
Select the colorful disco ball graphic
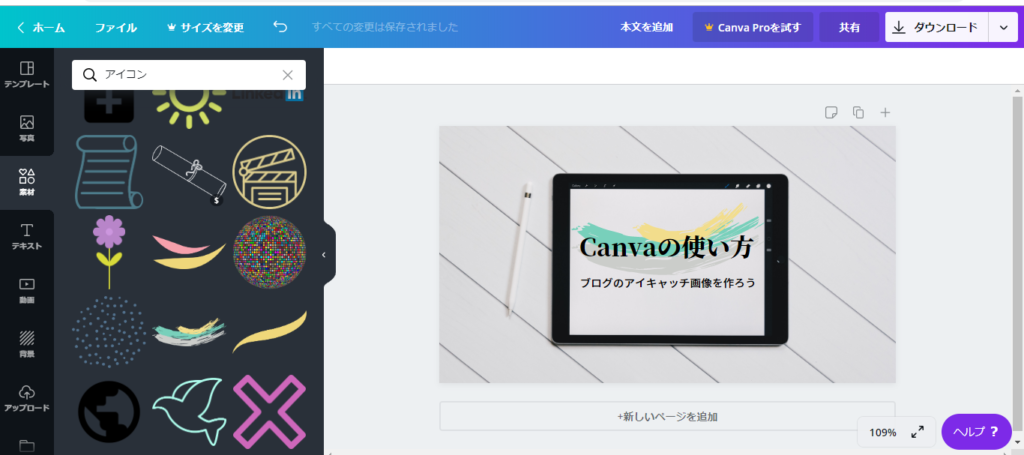click(x=270, y=253)
